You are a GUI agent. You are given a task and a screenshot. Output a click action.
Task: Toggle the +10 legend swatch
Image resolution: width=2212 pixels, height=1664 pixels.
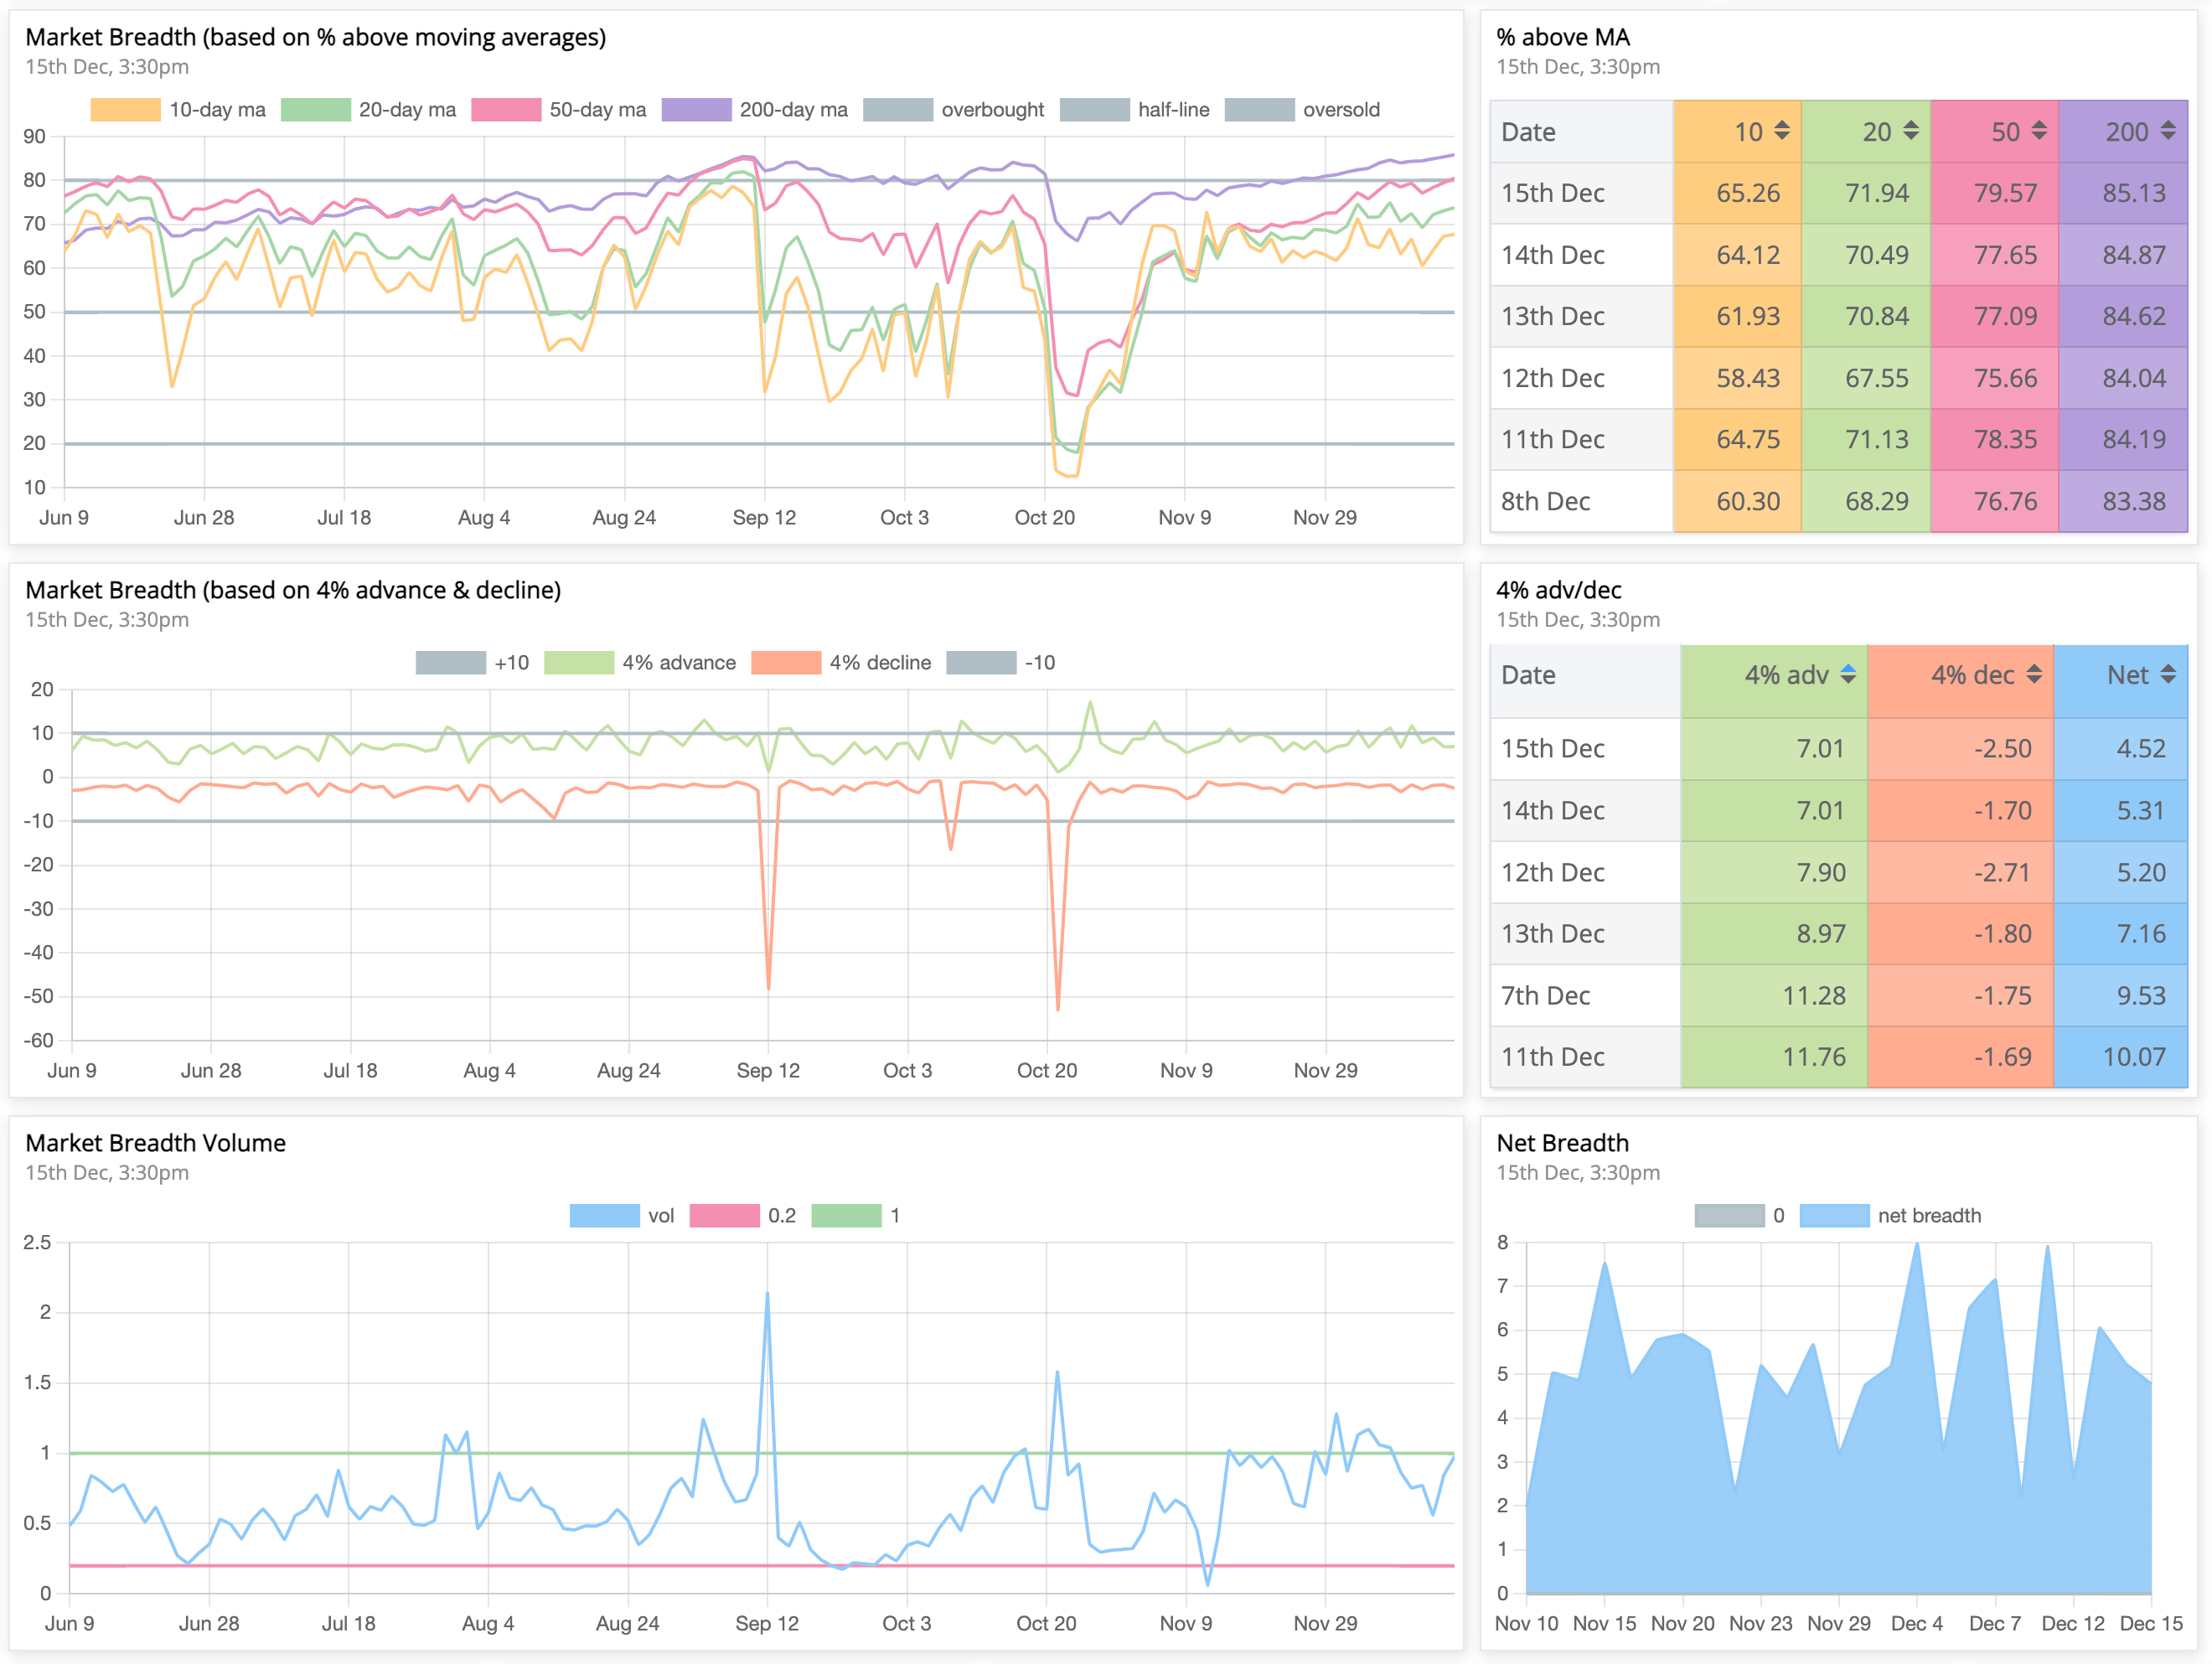(x=451, y=663)
